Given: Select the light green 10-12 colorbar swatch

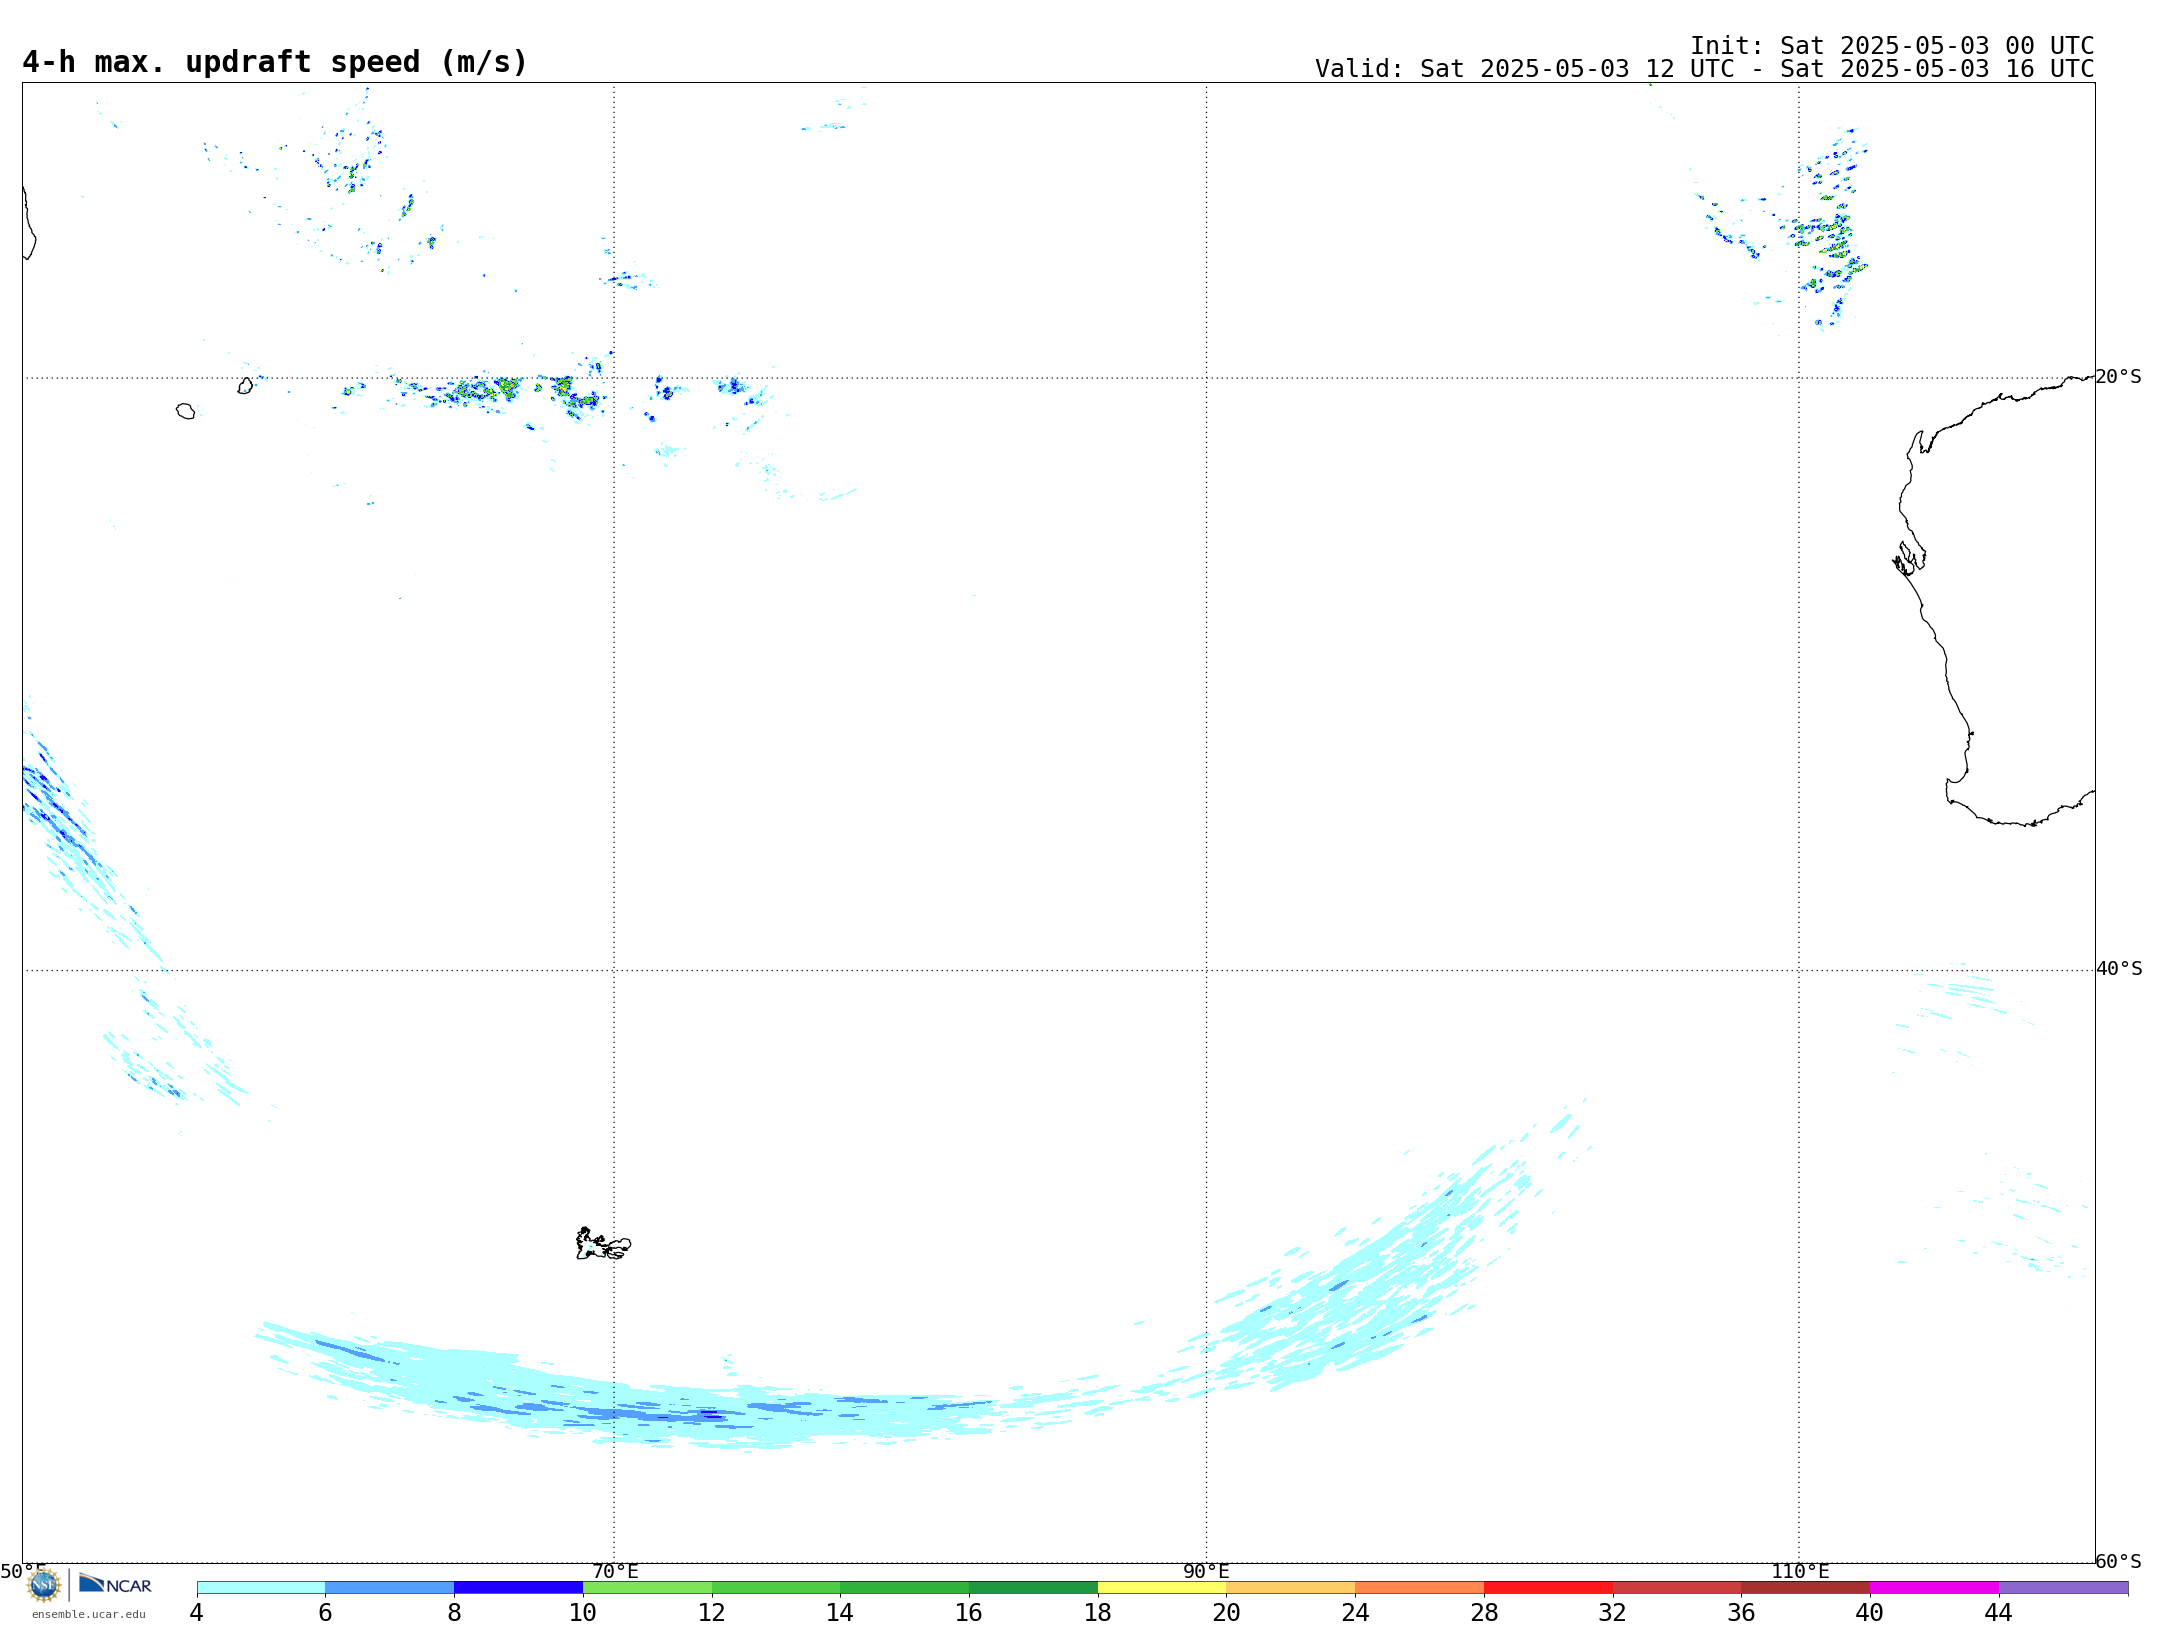Looking at the screenshot, I should (x=647, y=1588).
